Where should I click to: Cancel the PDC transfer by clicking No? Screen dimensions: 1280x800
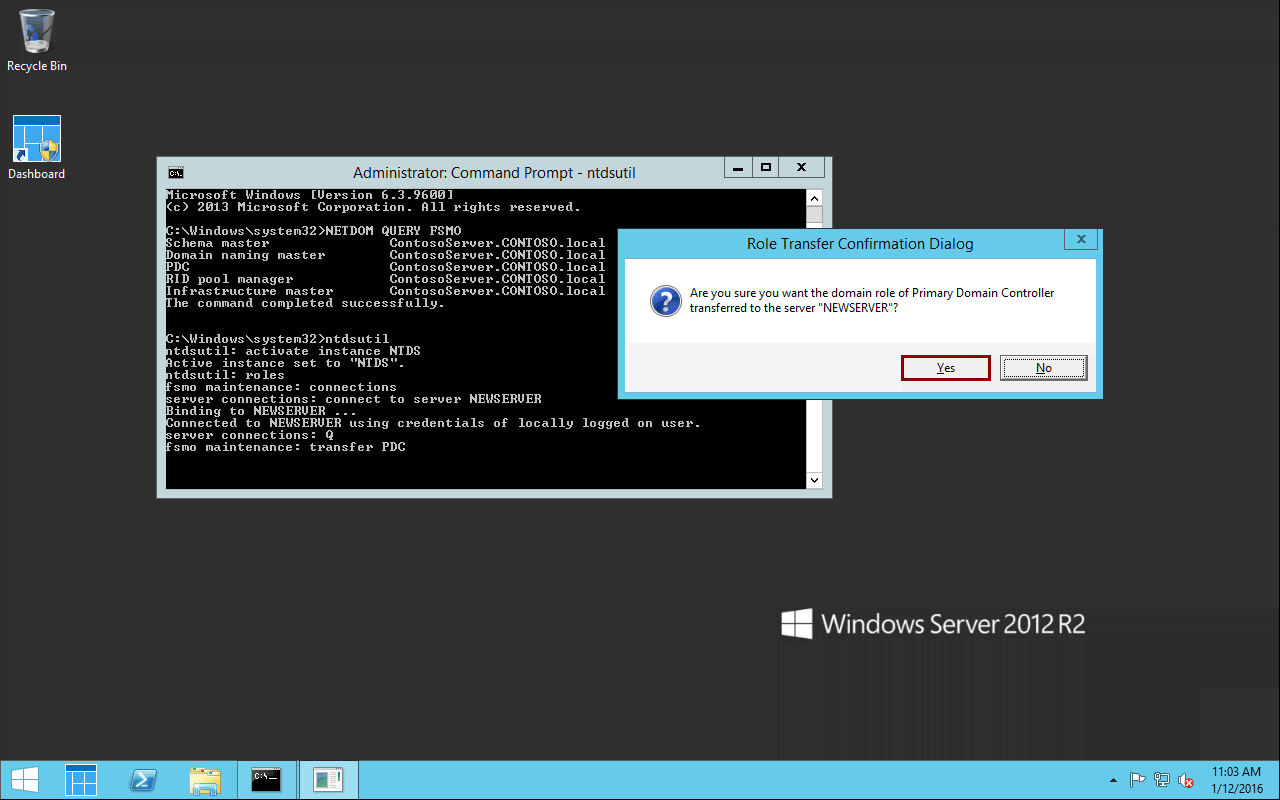pyautogui.click(x=1043, y=367)
